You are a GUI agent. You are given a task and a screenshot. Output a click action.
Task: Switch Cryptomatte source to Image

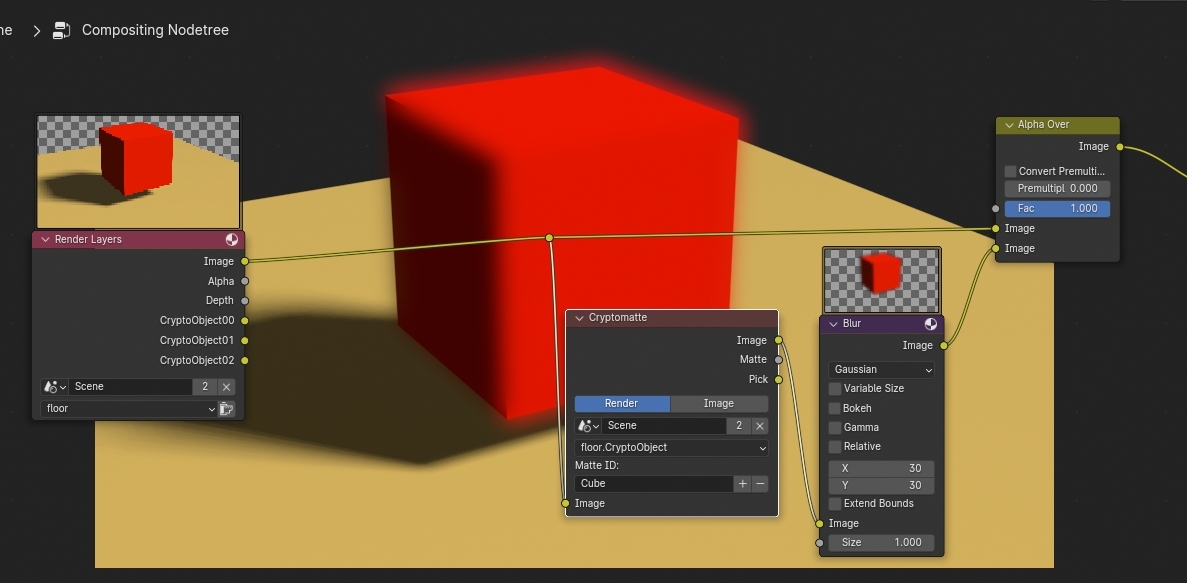click(x=719, y=403)
